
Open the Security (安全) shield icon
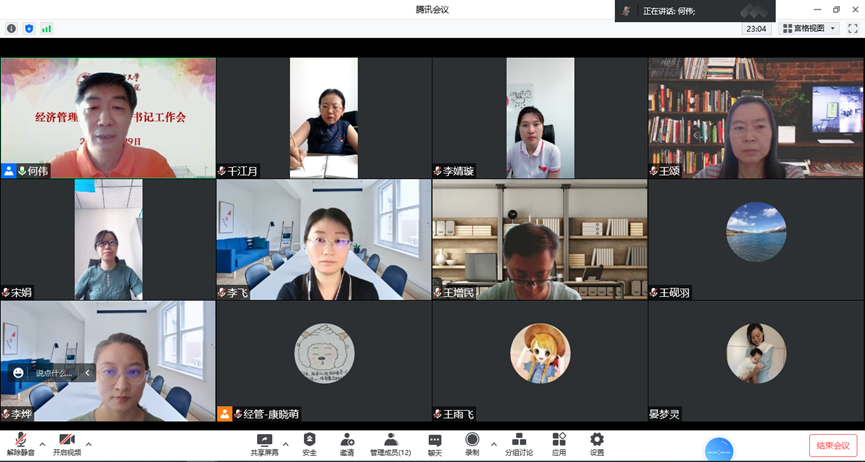(309, 444)
